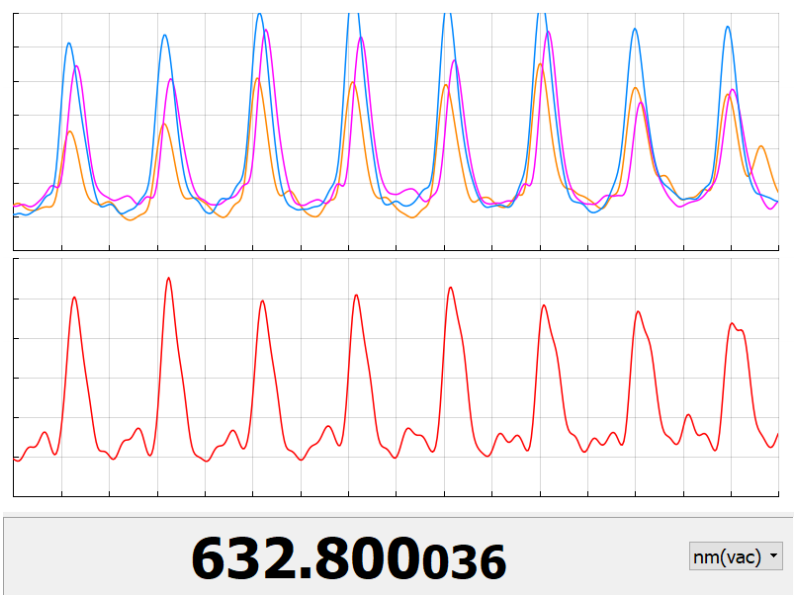Click the first magenta peak in upper plot

(76, 67)
